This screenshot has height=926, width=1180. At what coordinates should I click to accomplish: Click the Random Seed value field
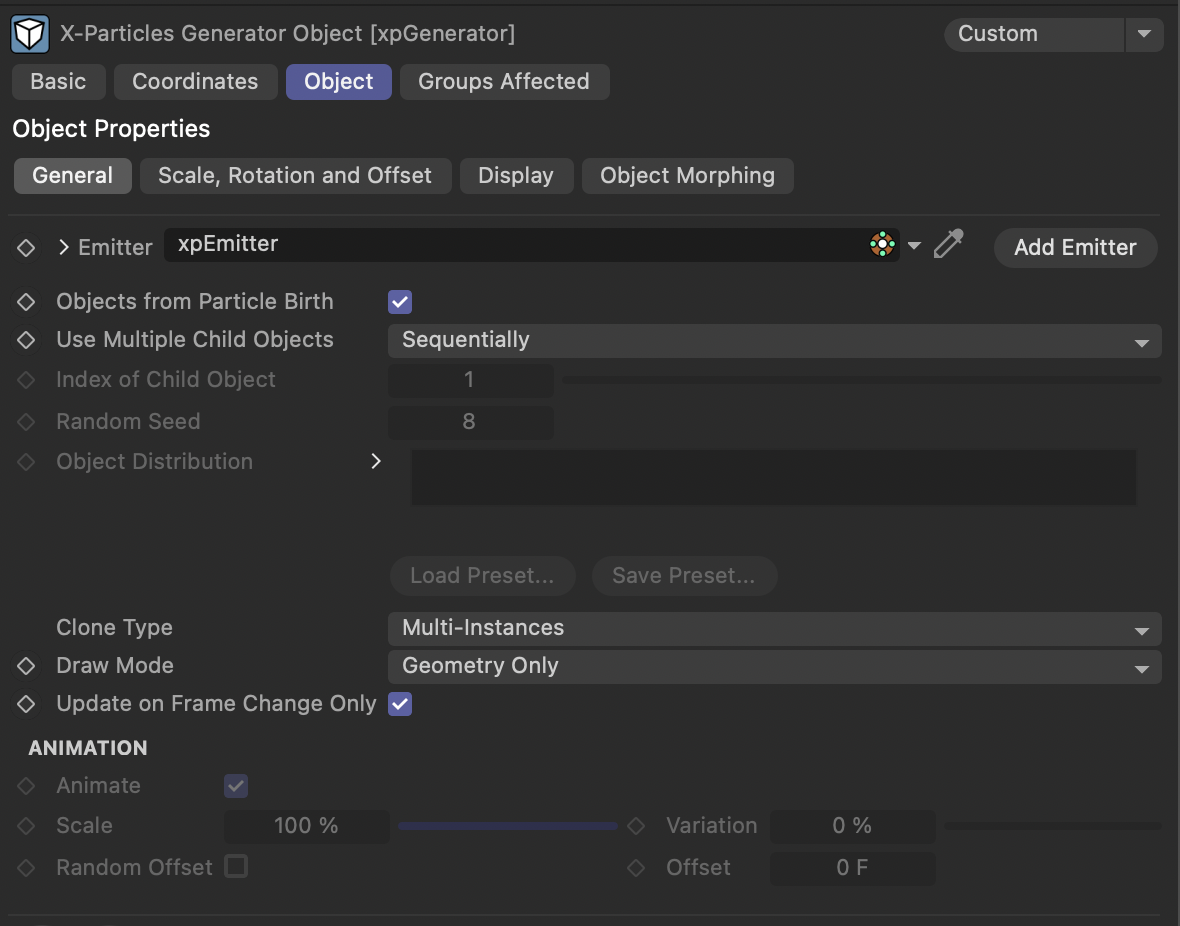(470, 422)
